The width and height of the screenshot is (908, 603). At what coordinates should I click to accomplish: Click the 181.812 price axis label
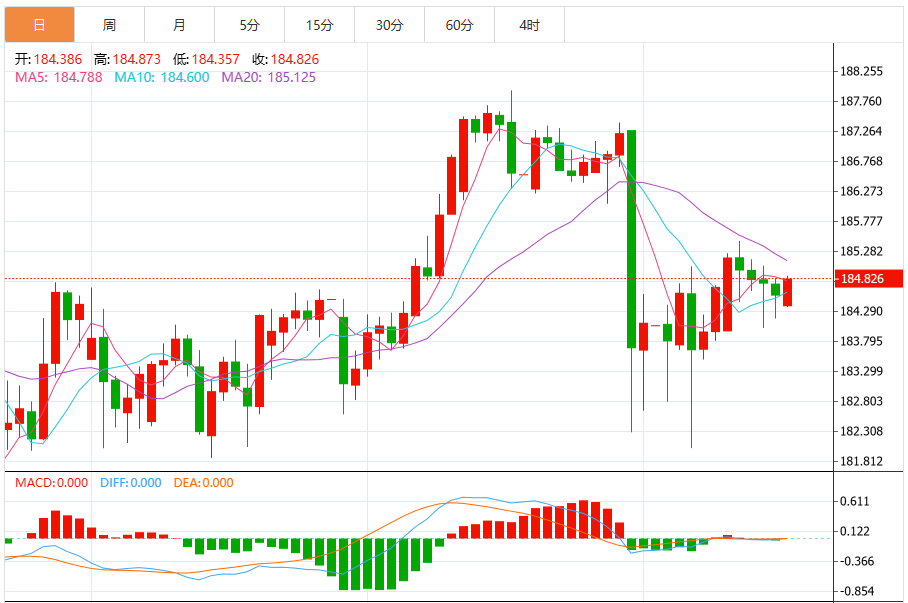[x=862, y=461]
